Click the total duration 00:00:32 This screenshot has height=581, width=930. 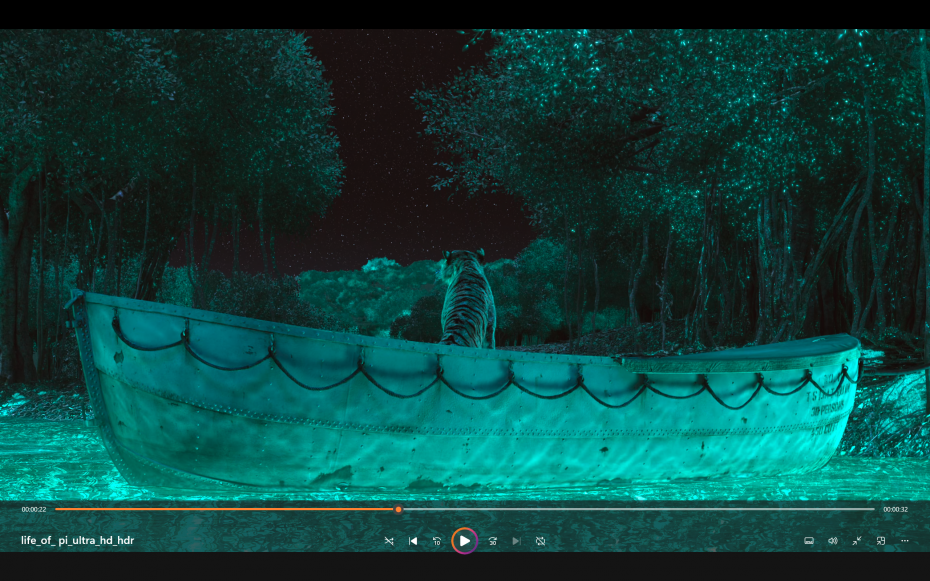click(896, 509)
